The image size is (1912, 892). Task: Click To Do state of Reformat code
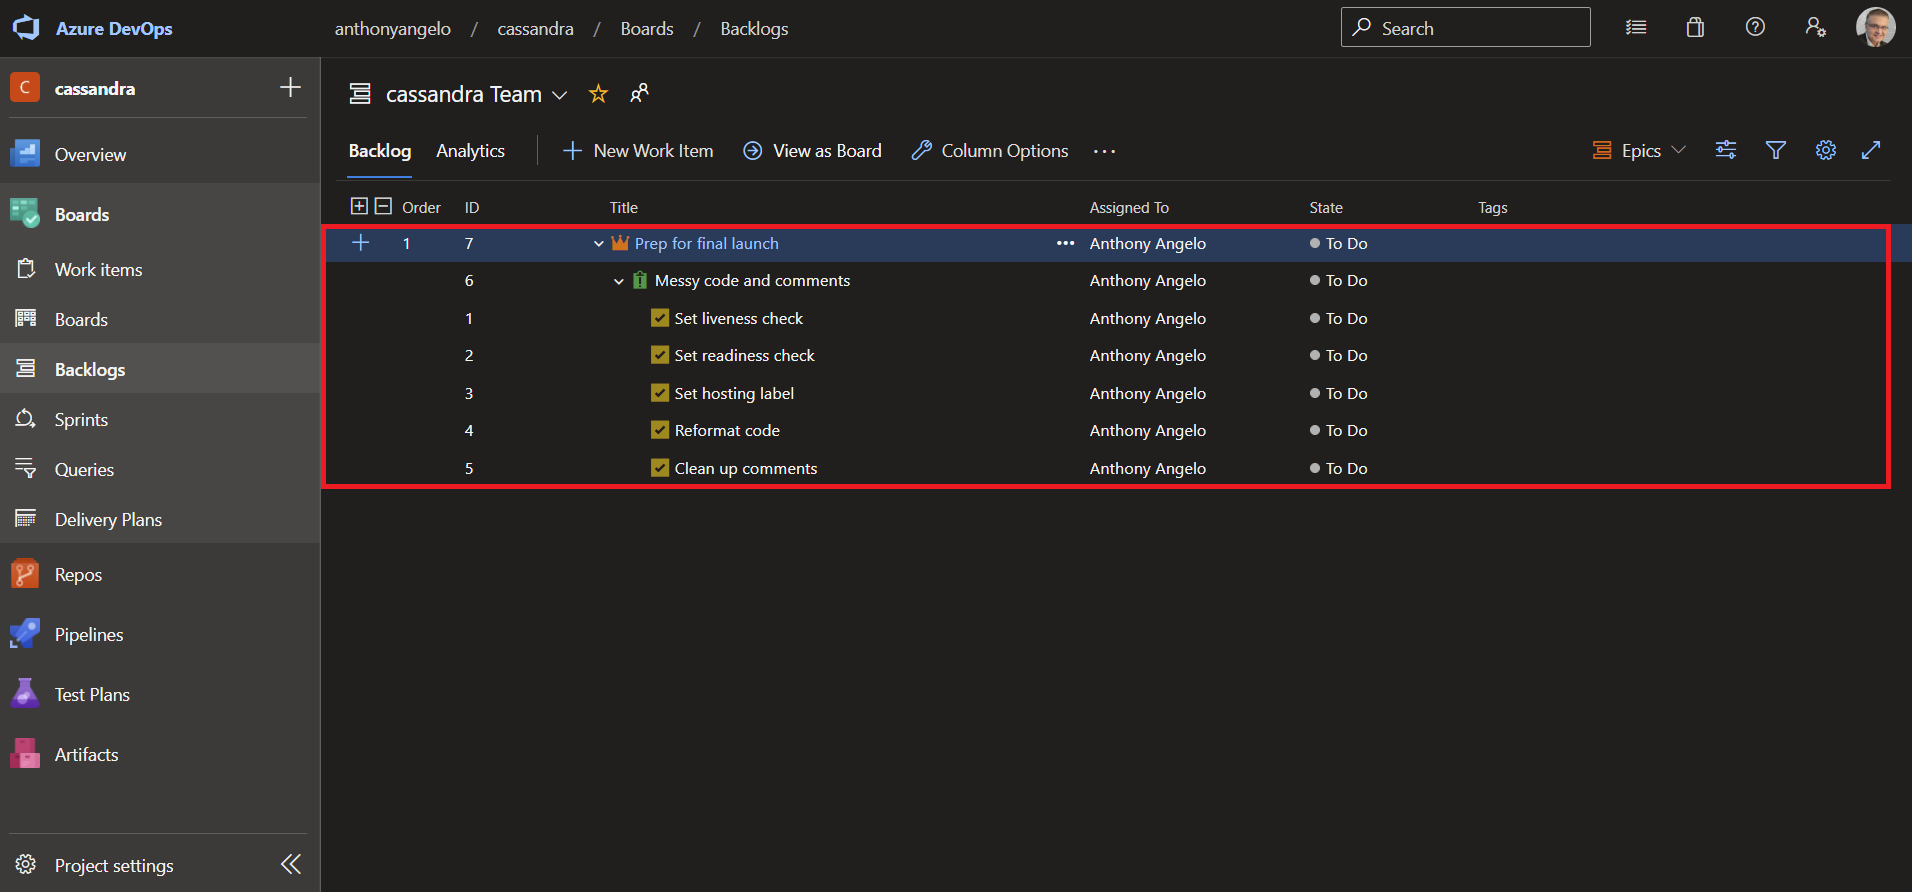tap(1338, 430)
